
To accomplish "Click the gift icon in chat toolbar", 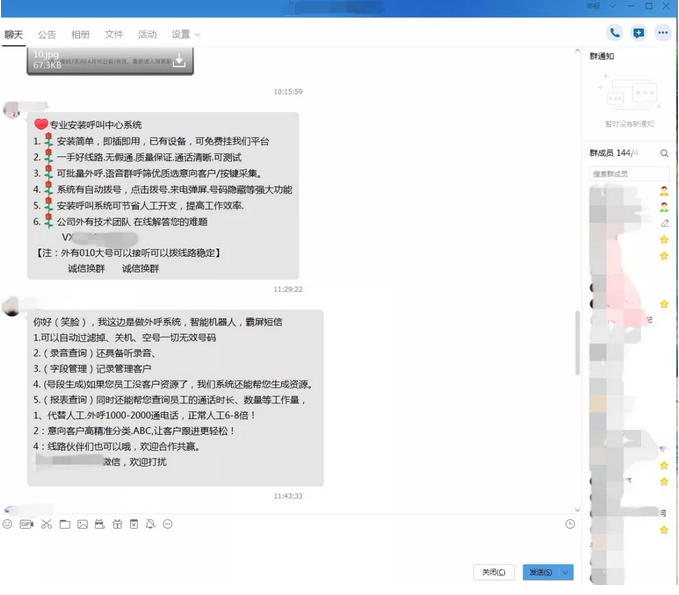I will pos(116,524).
